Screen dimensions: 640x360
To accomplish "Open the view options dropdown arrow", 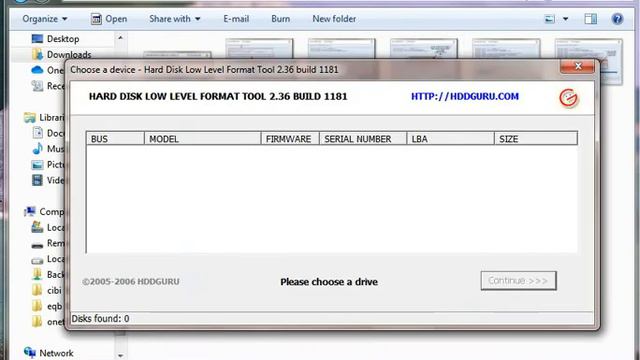I will (565, 19).
